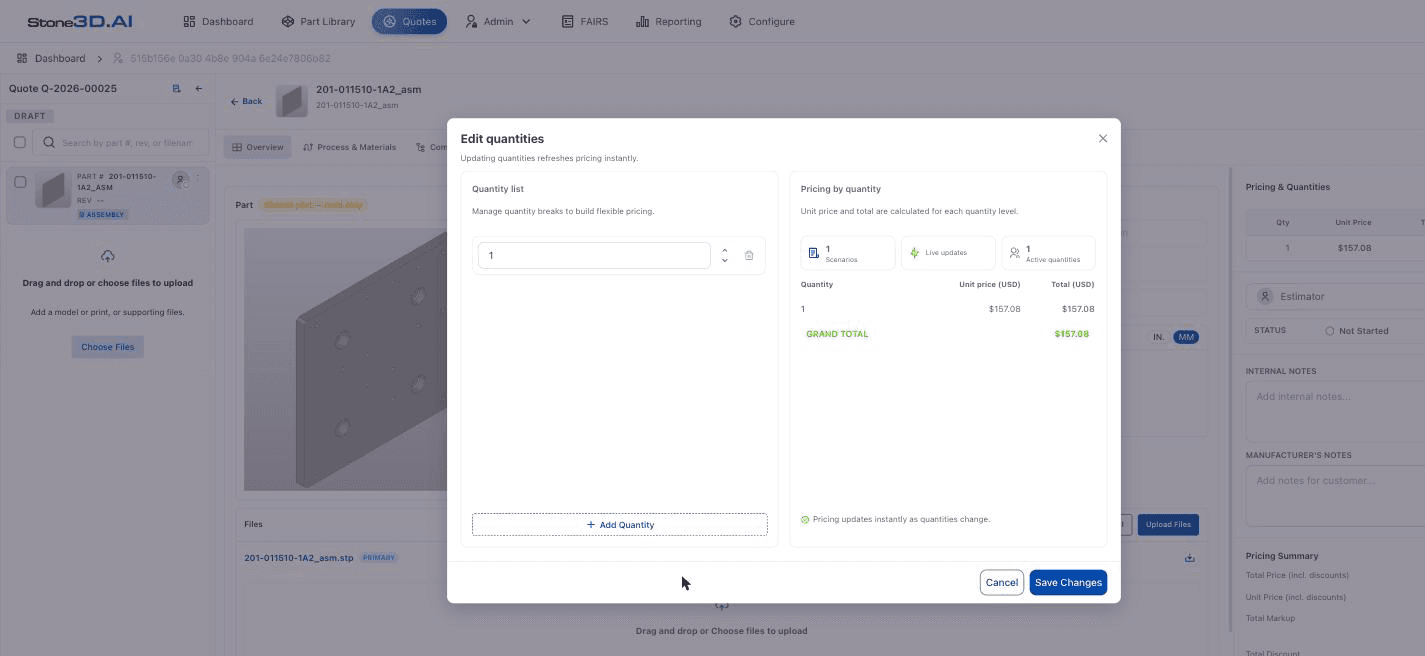Toggle checkbox for part 201-011510-1A2_ASM

[x=20, y=182]
